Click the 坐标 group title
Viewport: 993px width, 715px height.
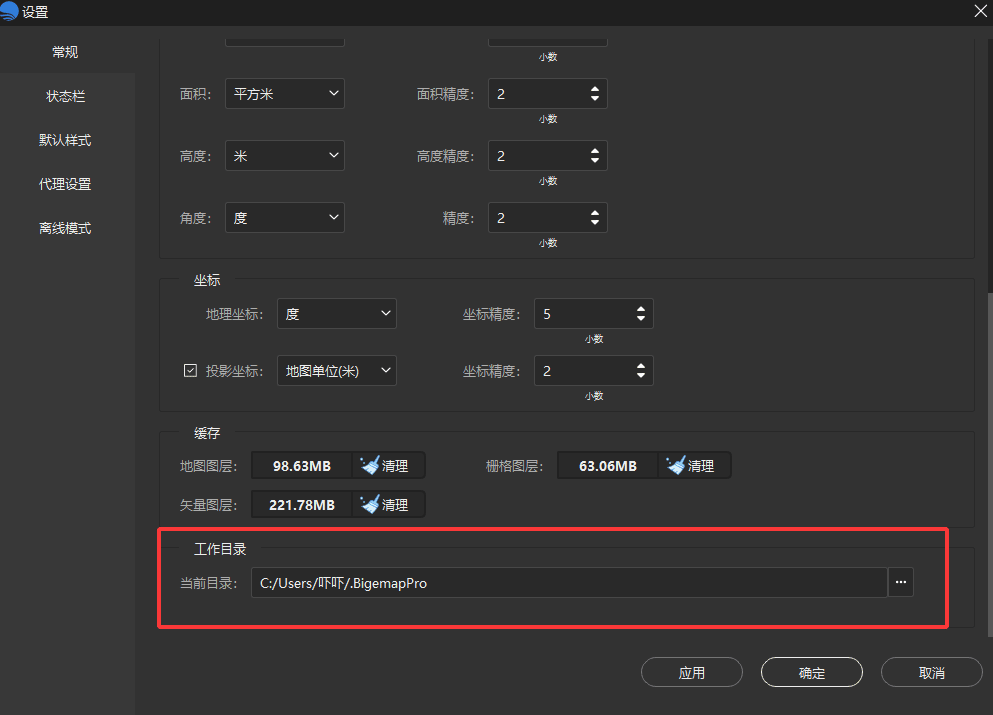pos(207,280)
